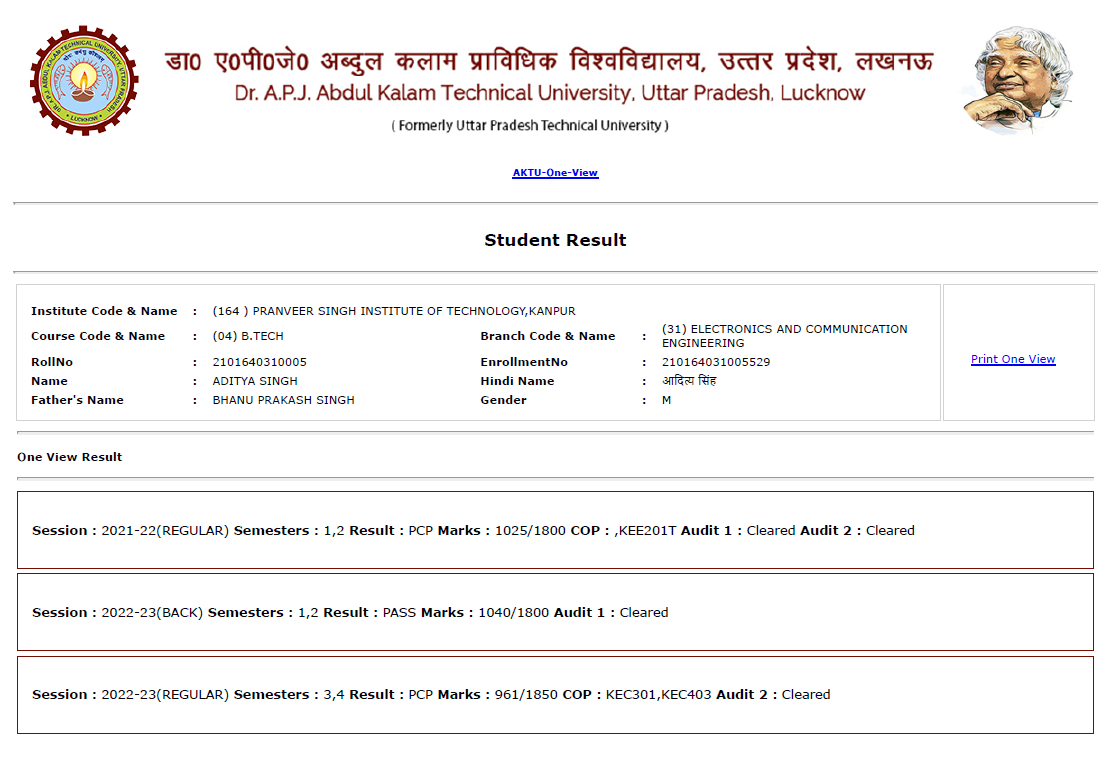The image size is (1106, 768).
Task: Click the portrait illustration in the header
Action: [1017, 80]
